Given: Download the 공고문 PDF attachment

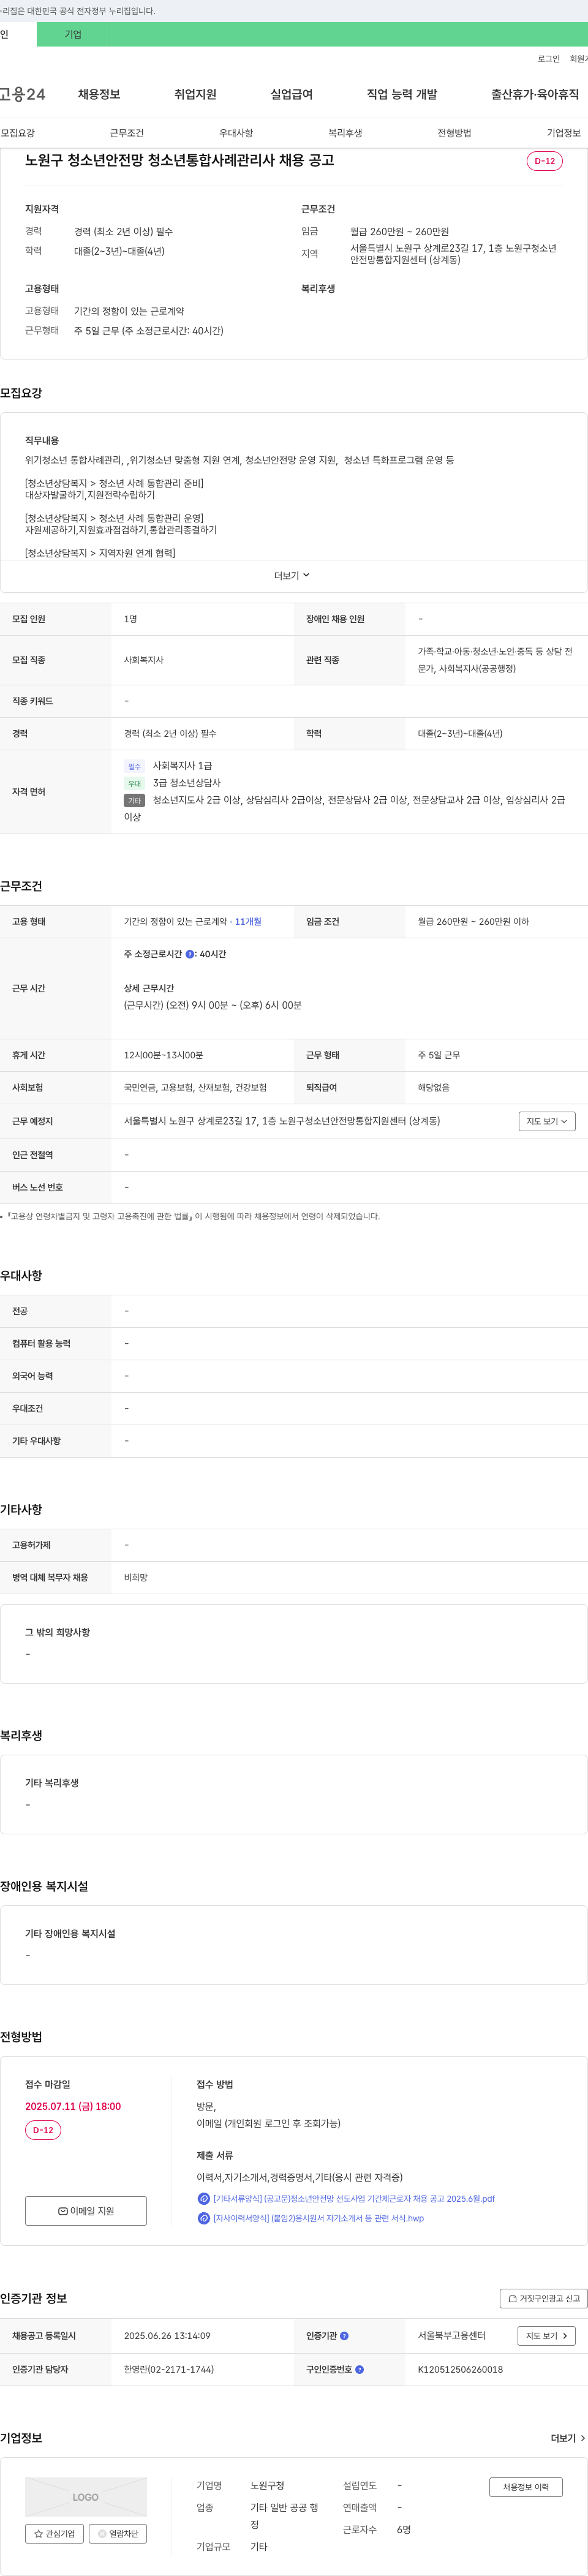Looking at the screenshot, I should [x=353, y=2198].
